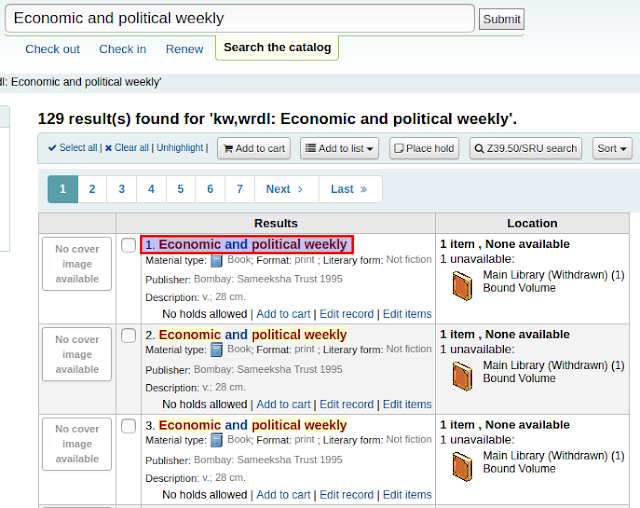Go to results page 5
The width and height of the screenshot is (640, 508).
[180, 189]
